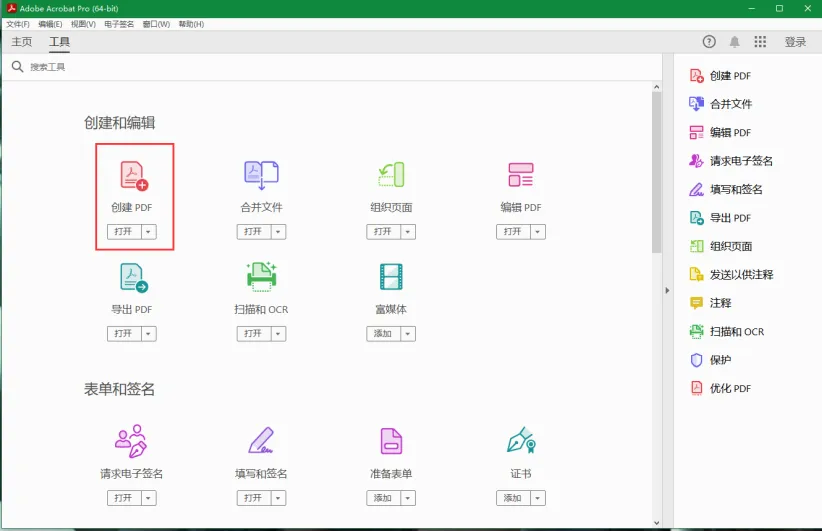822x531 pixels.
Task: Expand dropdown arrow beside 组织页面 打开 button
Action: coord(407,232)
